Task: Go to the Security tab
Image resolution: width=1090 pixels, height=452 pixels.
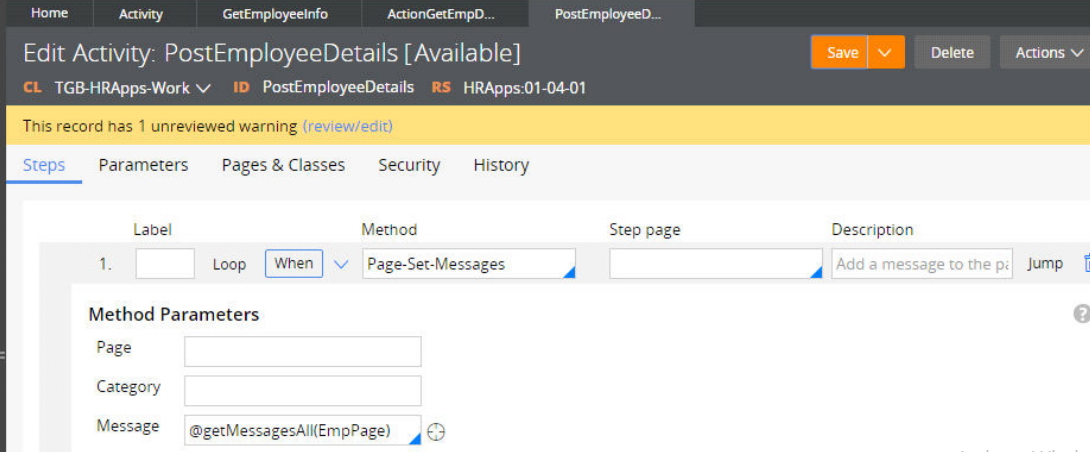Action: [409, 165]
